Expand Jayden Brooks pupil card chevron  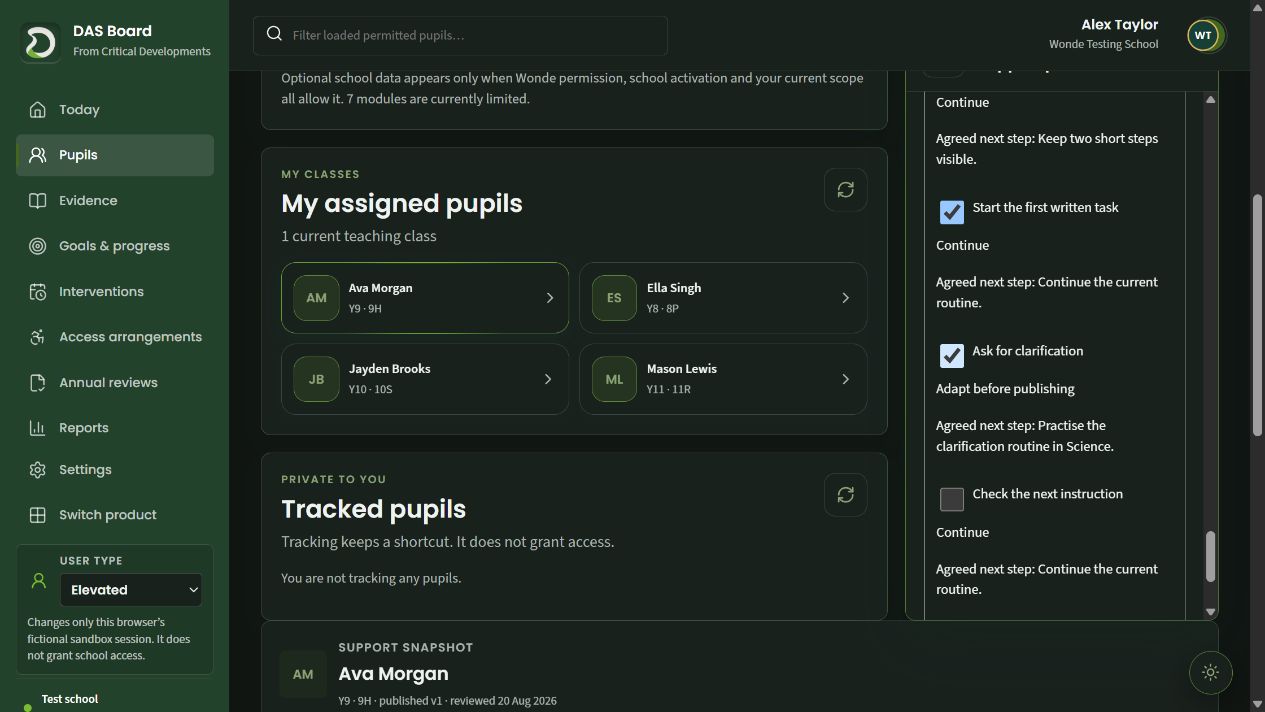click(x=548, y=379)
